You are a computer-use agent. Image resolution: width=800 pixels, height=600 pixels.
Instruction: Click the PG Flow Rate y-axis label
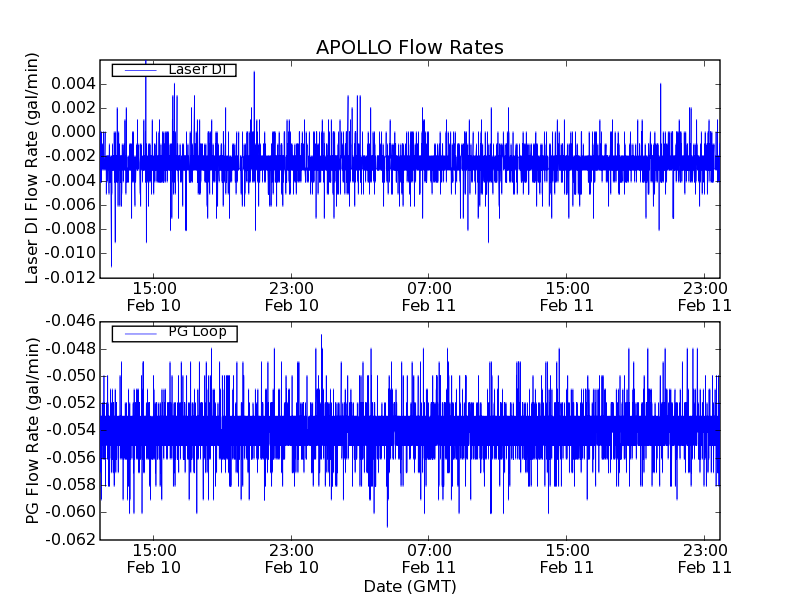[x=33, y=430]
